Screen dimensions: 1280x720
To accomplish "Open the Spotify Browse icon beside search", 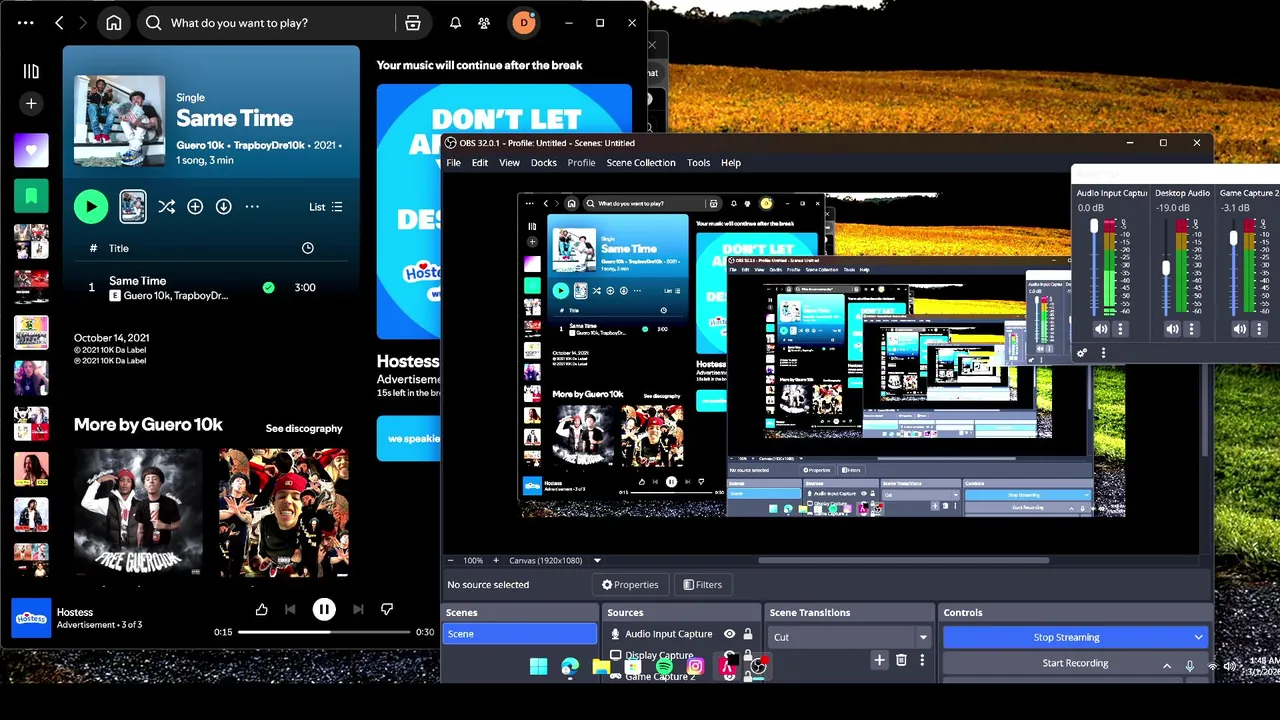I will (413, 22).
